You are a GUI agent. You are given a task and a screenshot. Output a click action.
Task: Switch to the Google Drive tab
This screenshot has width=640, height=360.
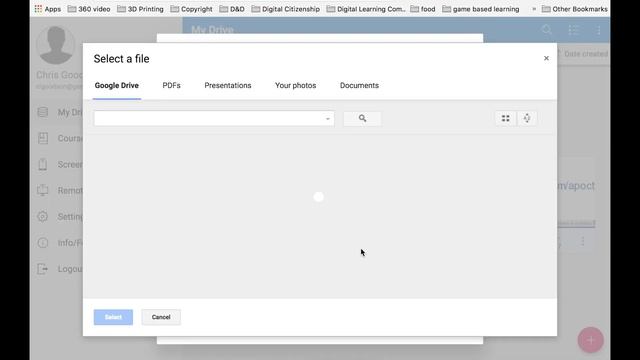coord(117,86)
